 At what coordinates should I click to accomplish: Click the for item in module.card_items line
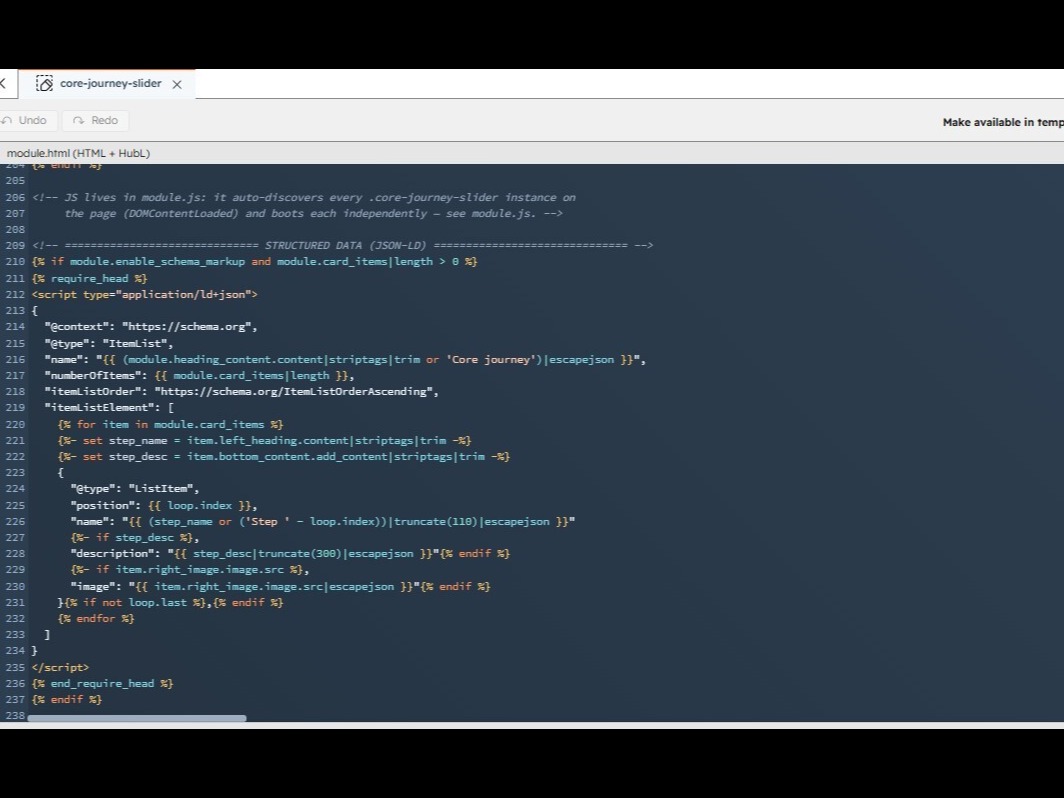click(170, 424)
